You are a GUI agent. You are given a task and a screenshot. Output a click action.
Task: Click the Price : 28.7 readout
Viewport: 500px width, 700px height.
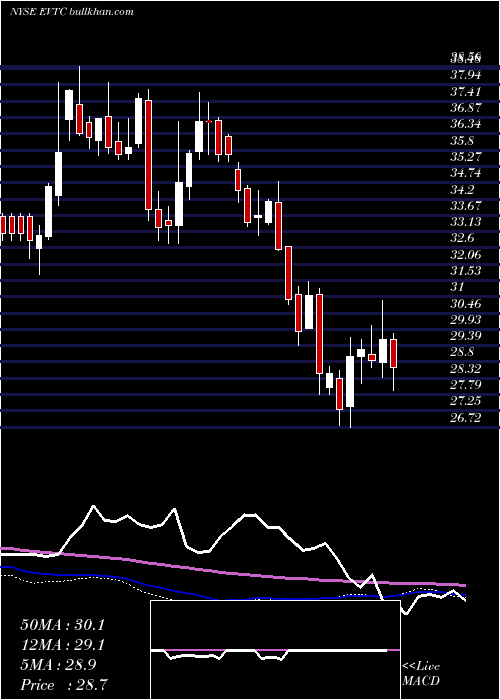(62, 685)
